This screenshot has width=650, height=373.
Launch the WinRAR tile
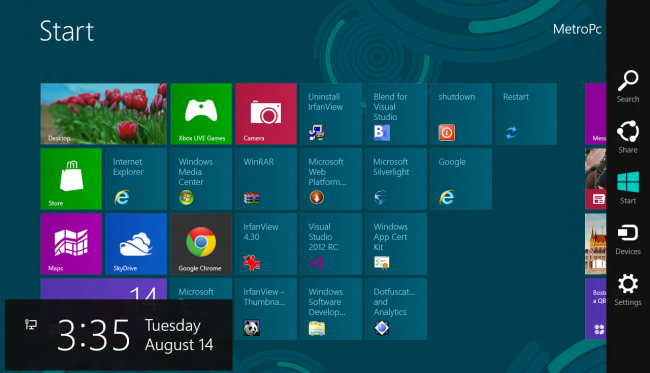266,179
